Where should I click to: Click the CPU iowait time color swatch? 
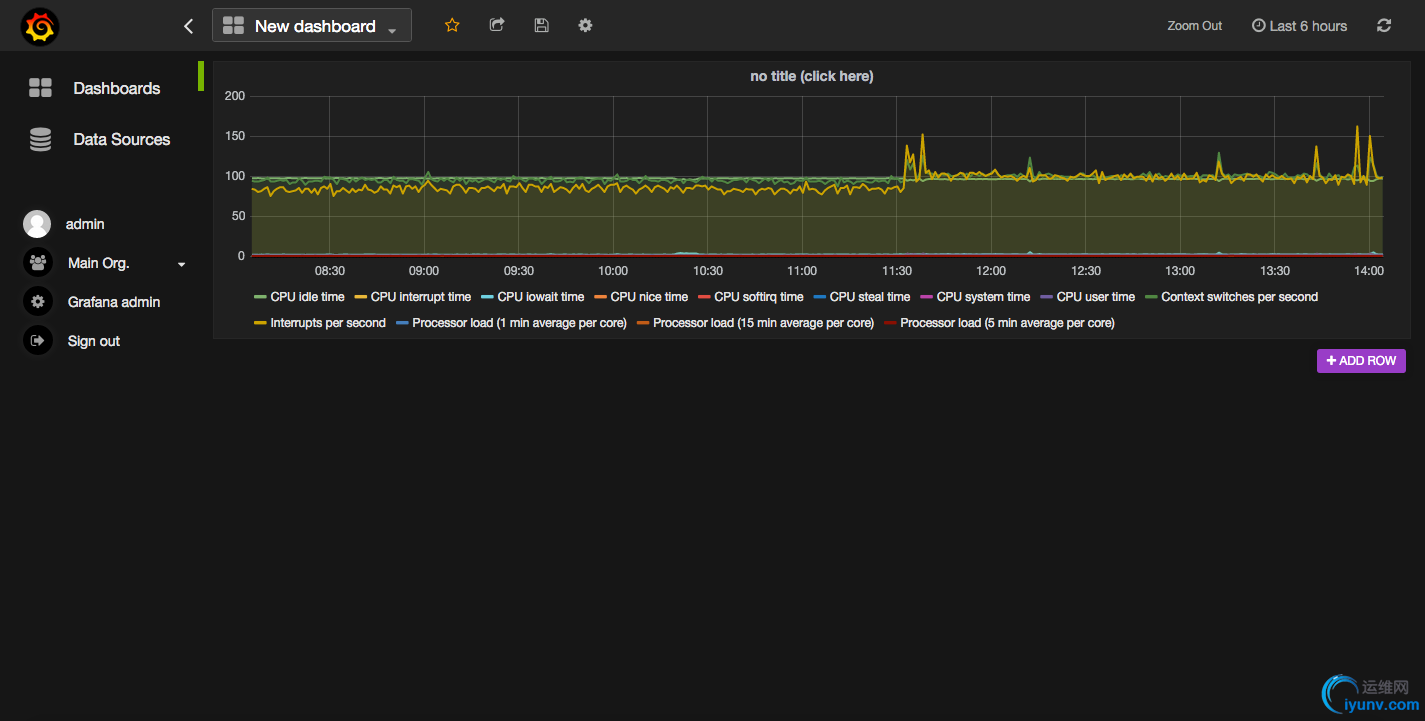487,297
